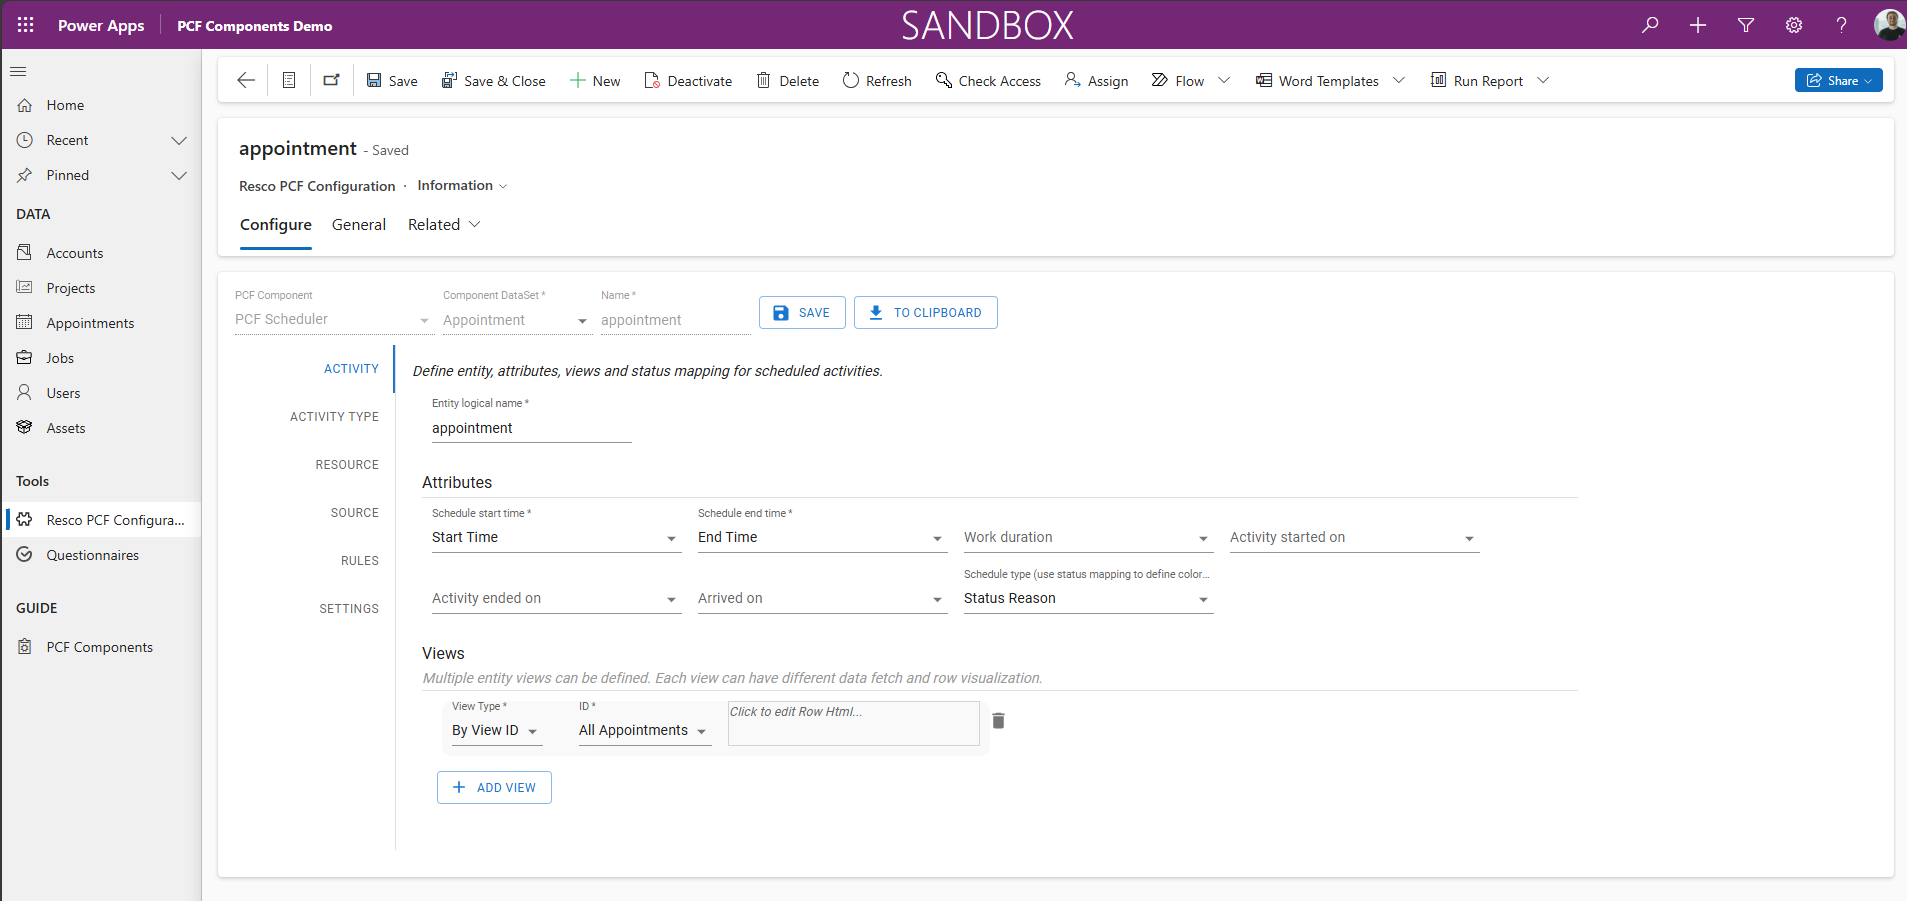Click the back arrow in the command bar

pos(246,81)
